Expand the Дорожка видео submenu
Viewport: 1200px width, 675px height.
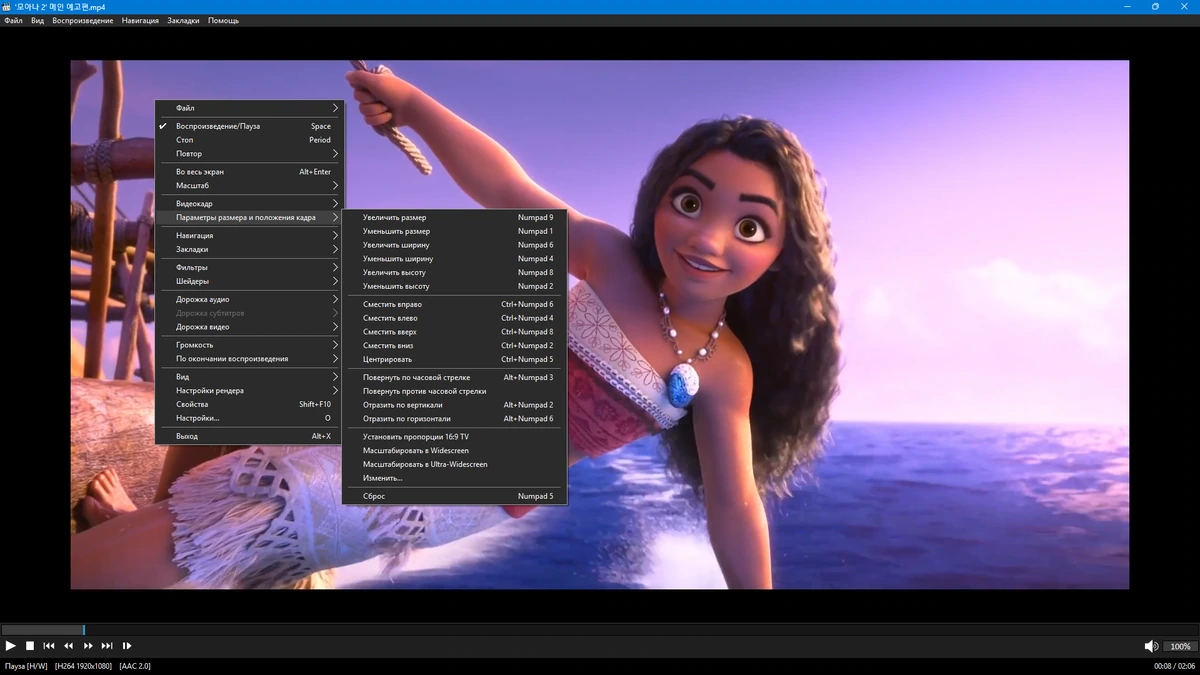[x=249, y=327]
